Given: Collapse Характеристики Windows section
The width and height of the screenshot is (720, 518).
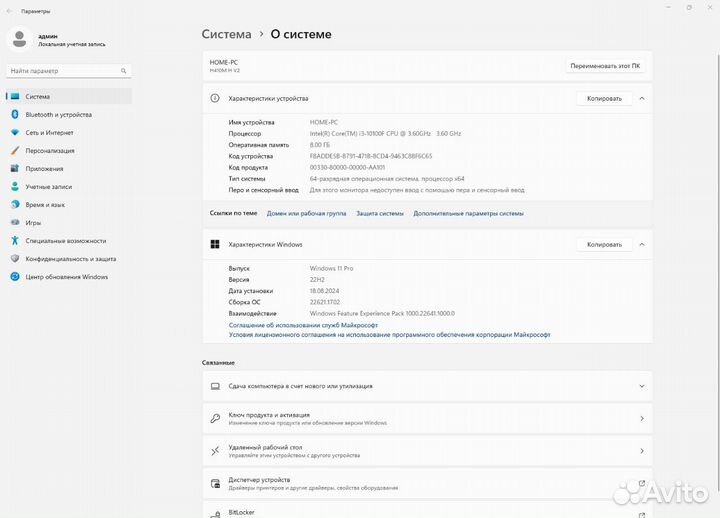Looking at the screenshot, I should coord(641,244).
